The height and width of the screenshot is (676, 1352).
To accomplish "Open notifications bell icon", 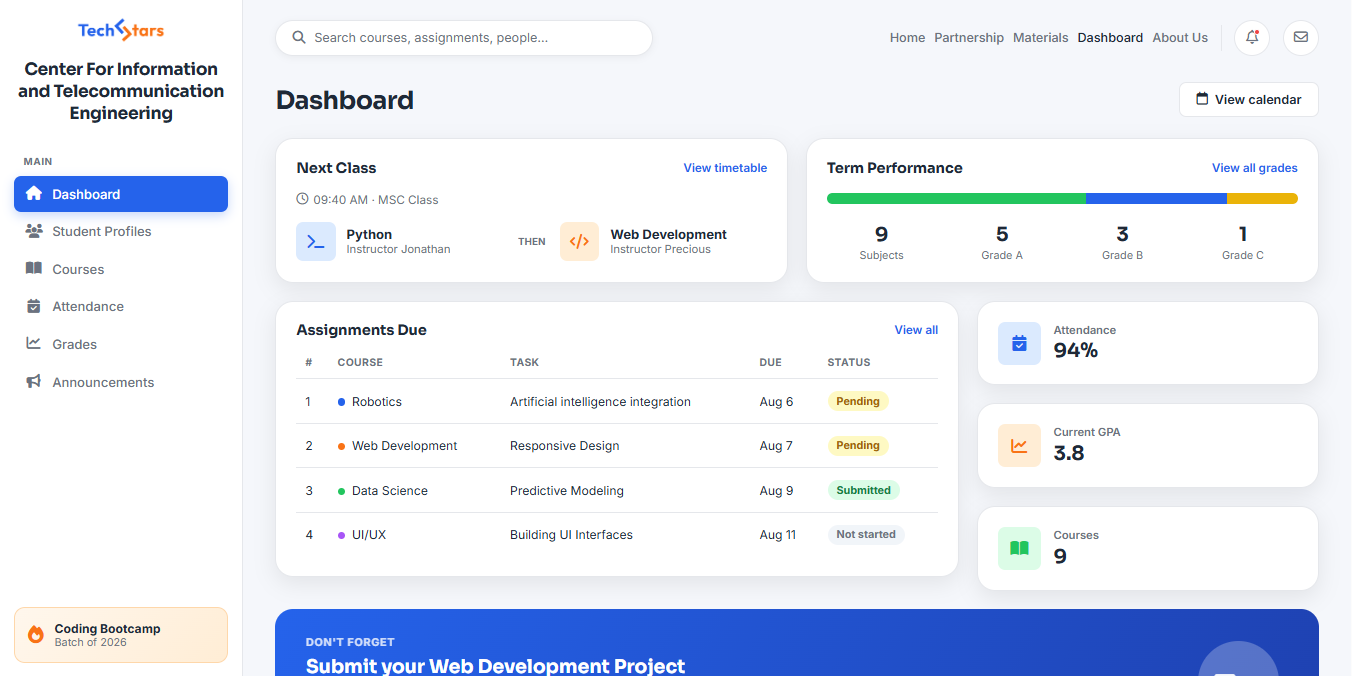I will (x=1252, y=38).
